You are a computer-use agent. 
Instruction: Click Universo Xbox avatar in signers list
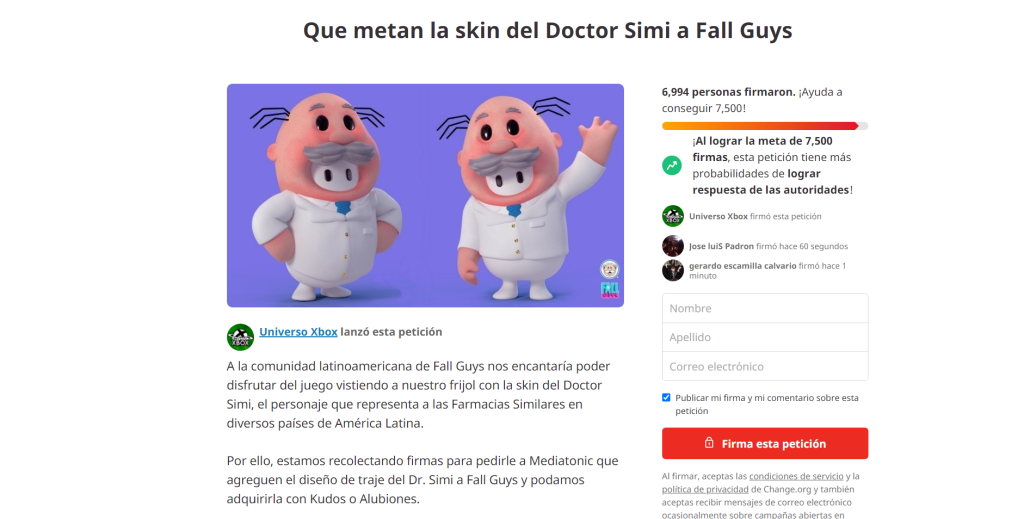coord(673,216)
